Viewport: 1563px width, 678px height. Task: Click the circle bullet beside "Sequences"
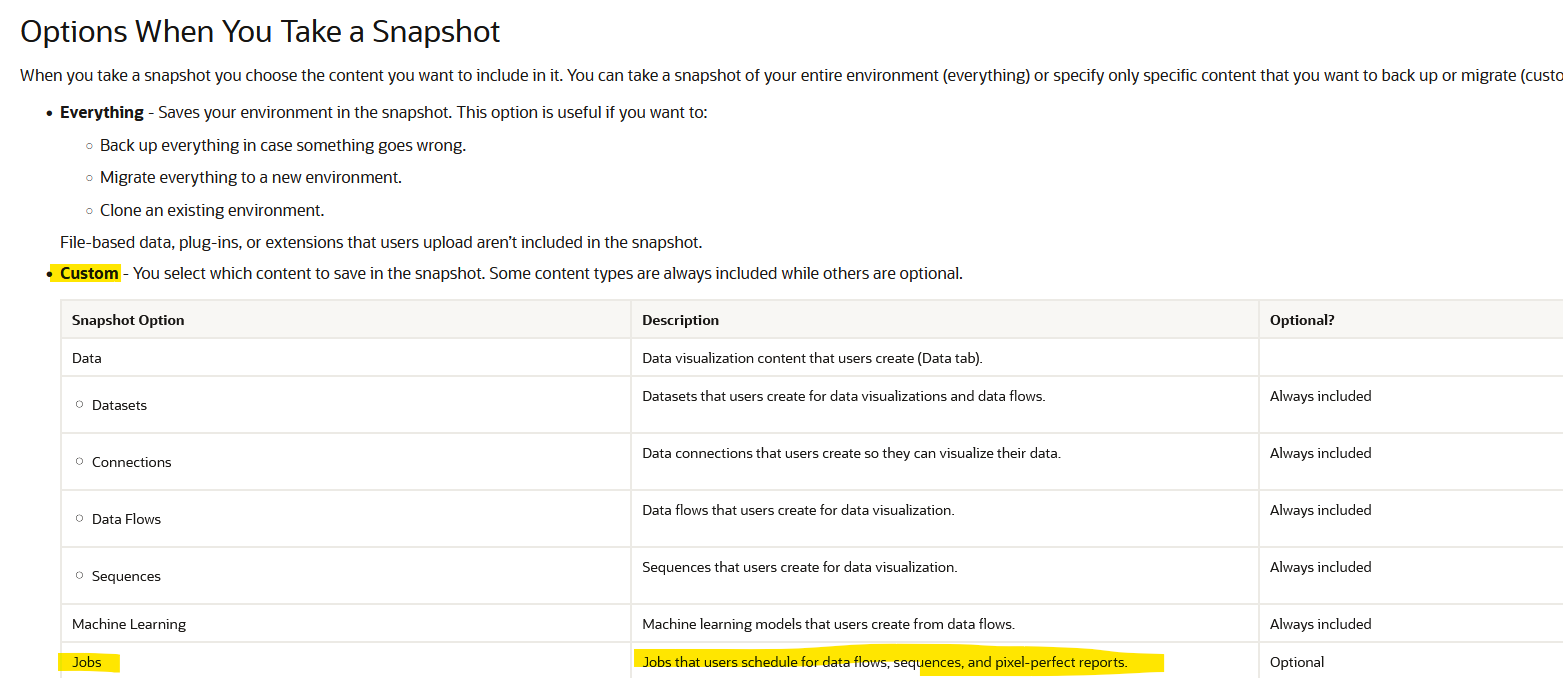coord(80,576)
